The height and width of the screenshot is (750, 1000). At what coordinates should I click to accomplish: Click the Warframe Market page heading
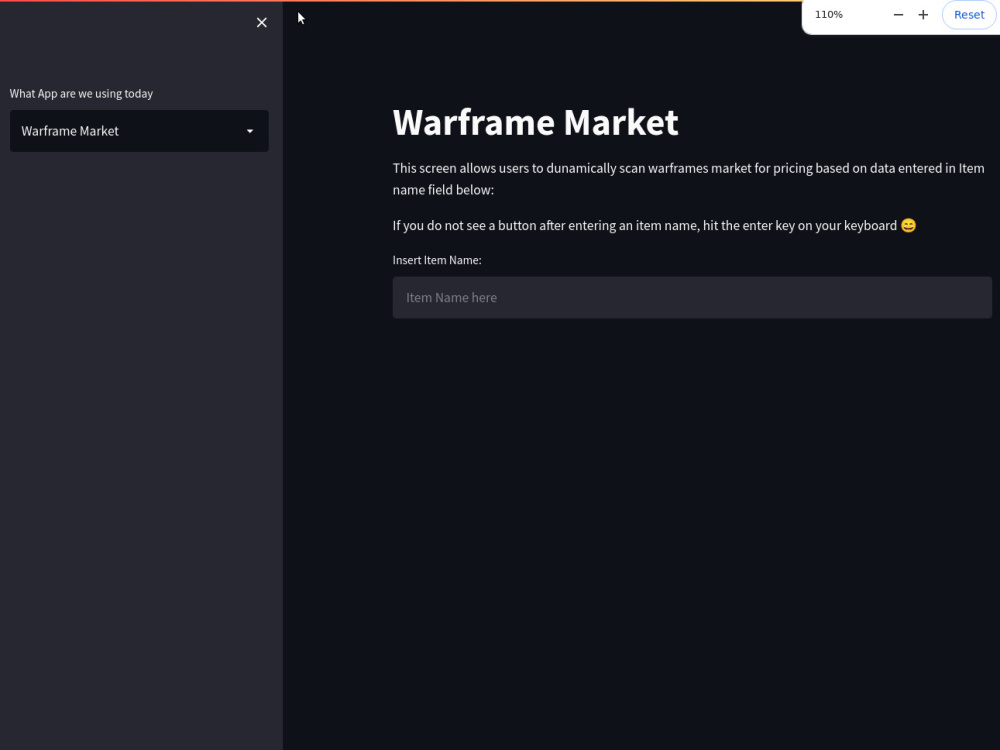point(536,122)
